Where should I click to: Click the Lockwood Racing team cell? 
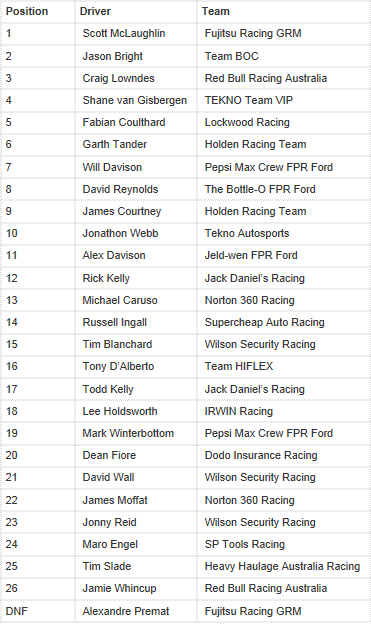pos(283,123)
